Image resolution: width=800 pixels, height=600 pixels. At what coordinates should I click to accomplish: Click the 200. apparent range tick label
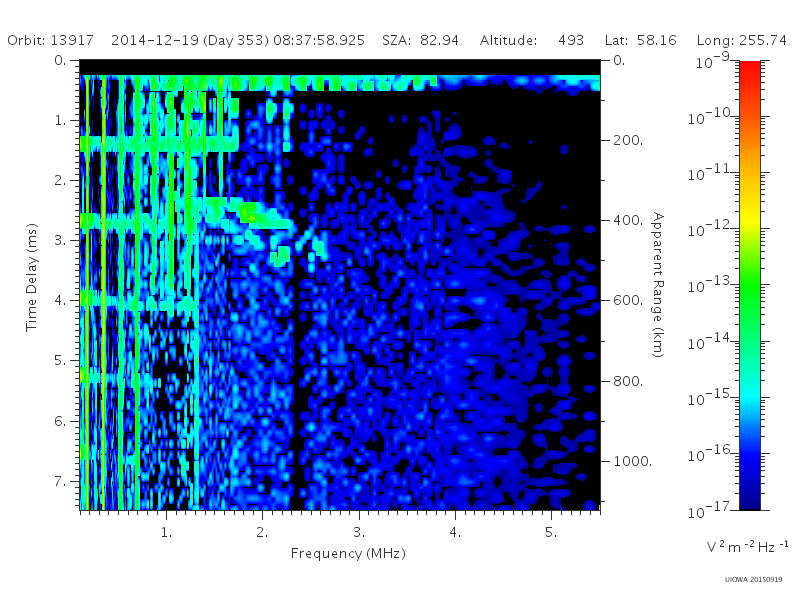628,140
